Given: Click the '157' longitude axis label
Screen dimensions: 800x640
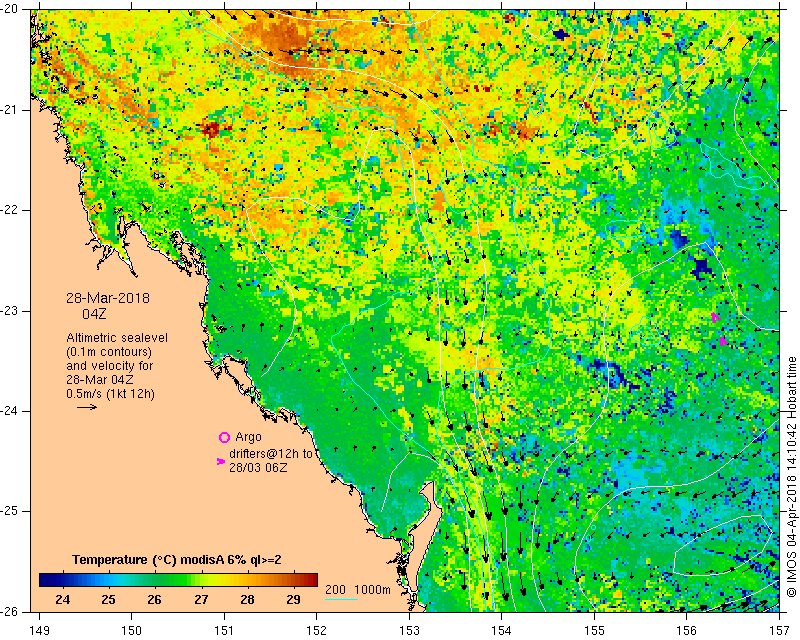Looking at the screenshot, I should click(x=779, y=631).
